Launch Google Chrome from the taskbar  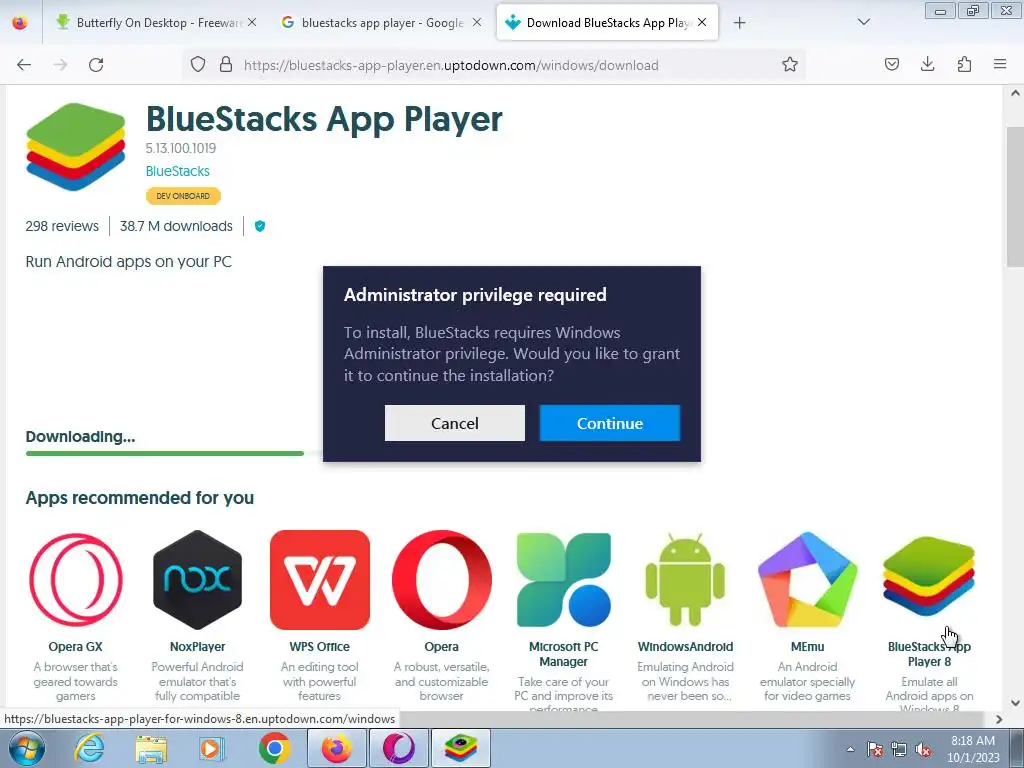click(274, 748)
